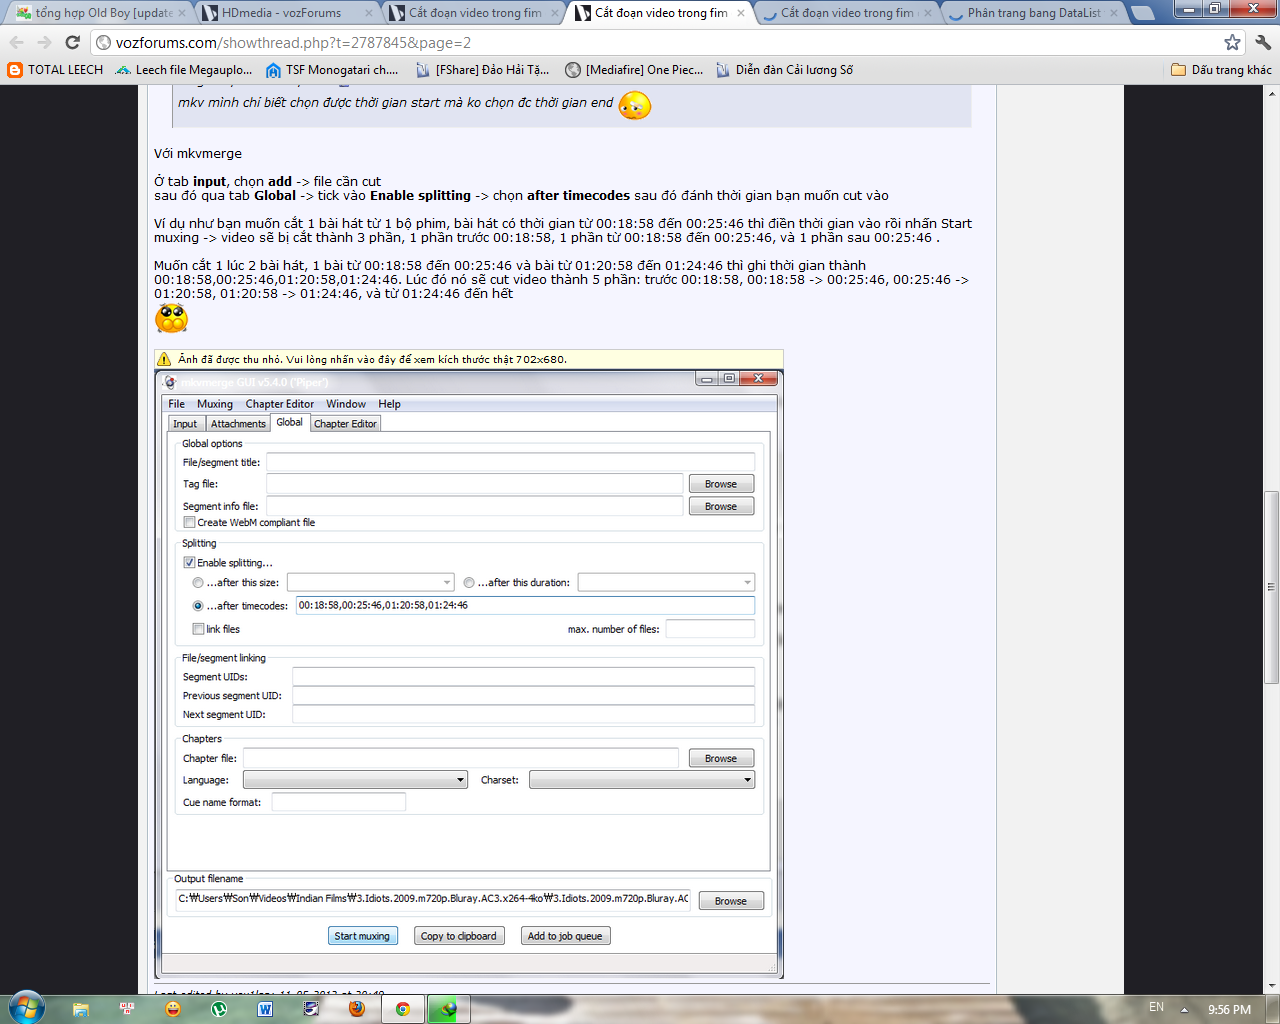Switch to the Input tab
Viewport: 1280px width, 1024px height.
coord(185,424)
